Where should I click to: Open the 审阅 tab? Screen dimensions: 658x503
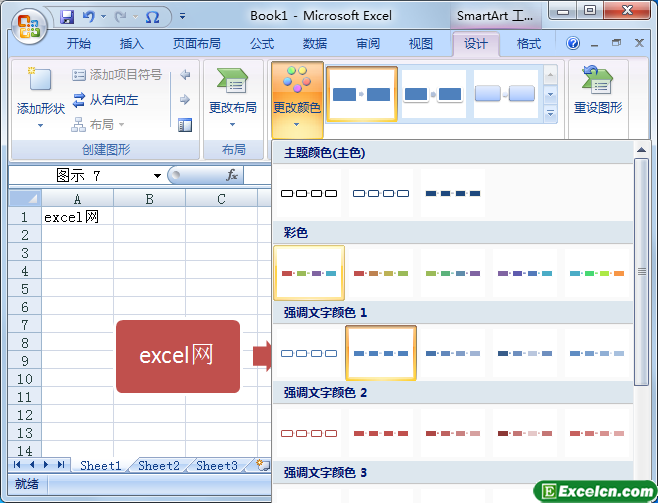click(368, 43)
